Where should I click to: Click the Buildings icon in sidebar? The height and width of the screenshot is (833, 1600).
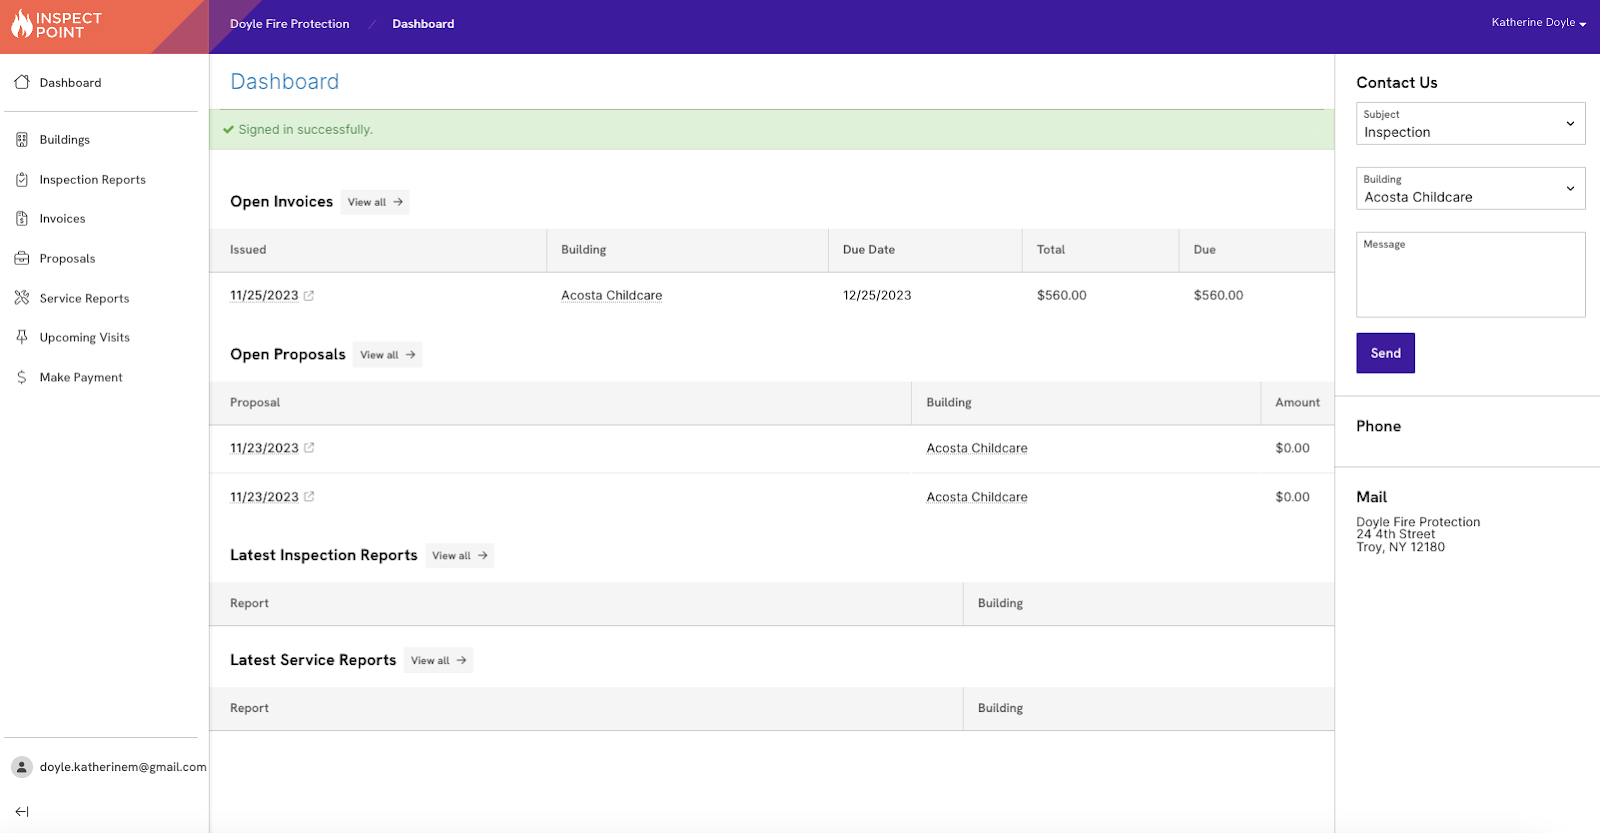22,140
